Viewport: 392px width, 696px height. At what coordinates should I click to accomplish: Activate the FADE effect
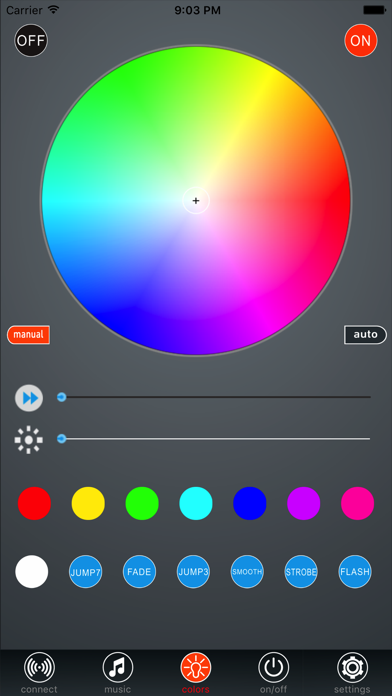(x=139, y=572)
